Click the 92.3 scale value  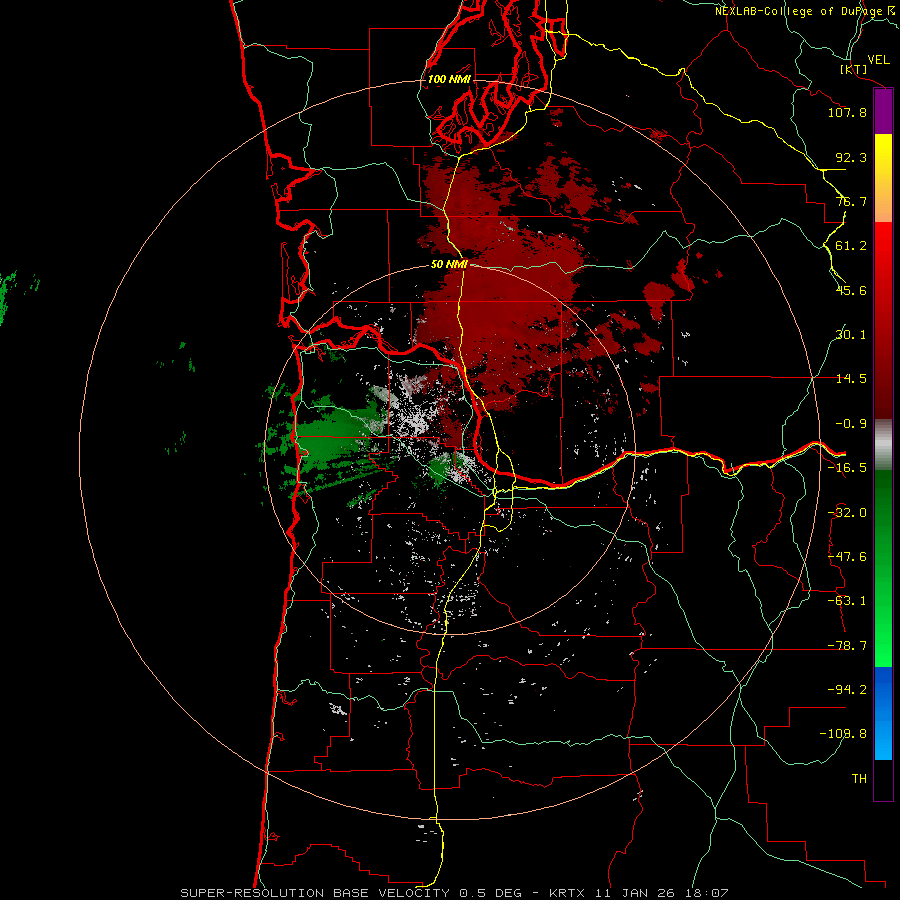[x=851, y=157]
